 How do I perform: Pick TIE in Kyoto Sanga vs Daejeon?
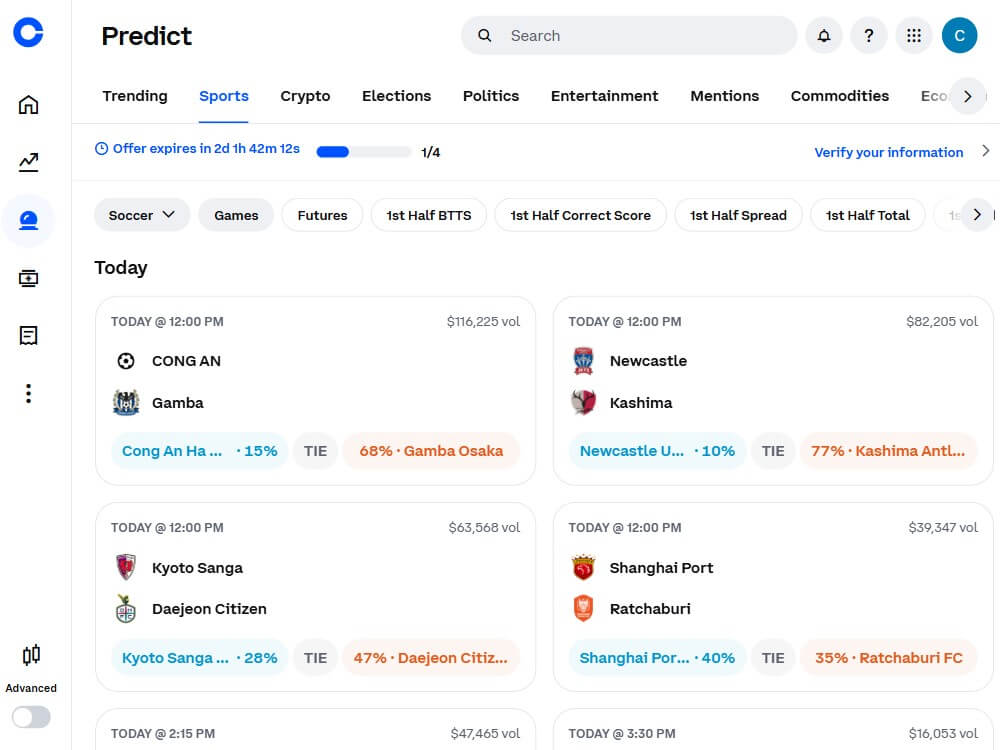[x=315, y=658]
